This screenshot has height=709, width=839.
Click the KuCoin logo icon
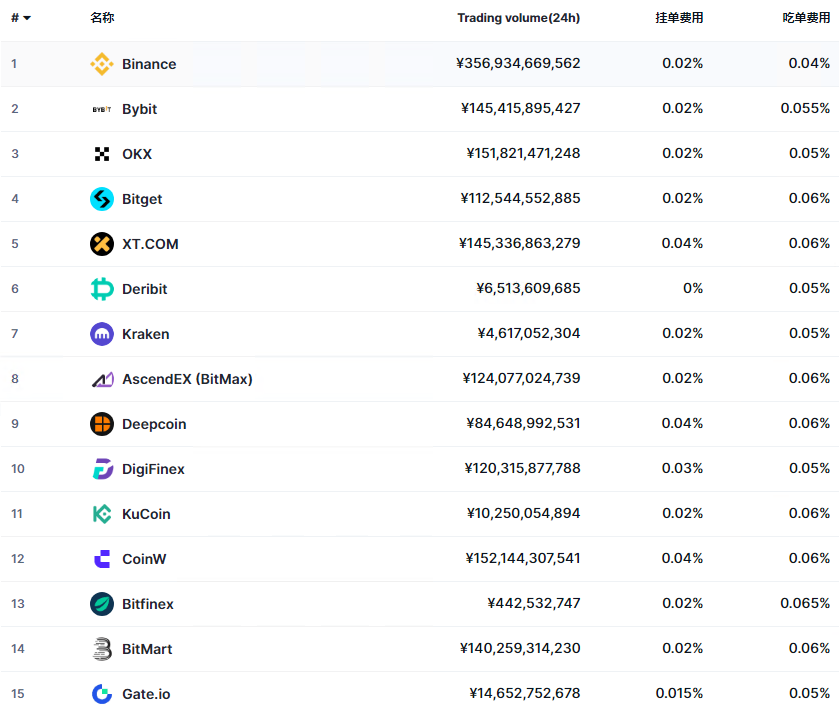tap(102, 514)
